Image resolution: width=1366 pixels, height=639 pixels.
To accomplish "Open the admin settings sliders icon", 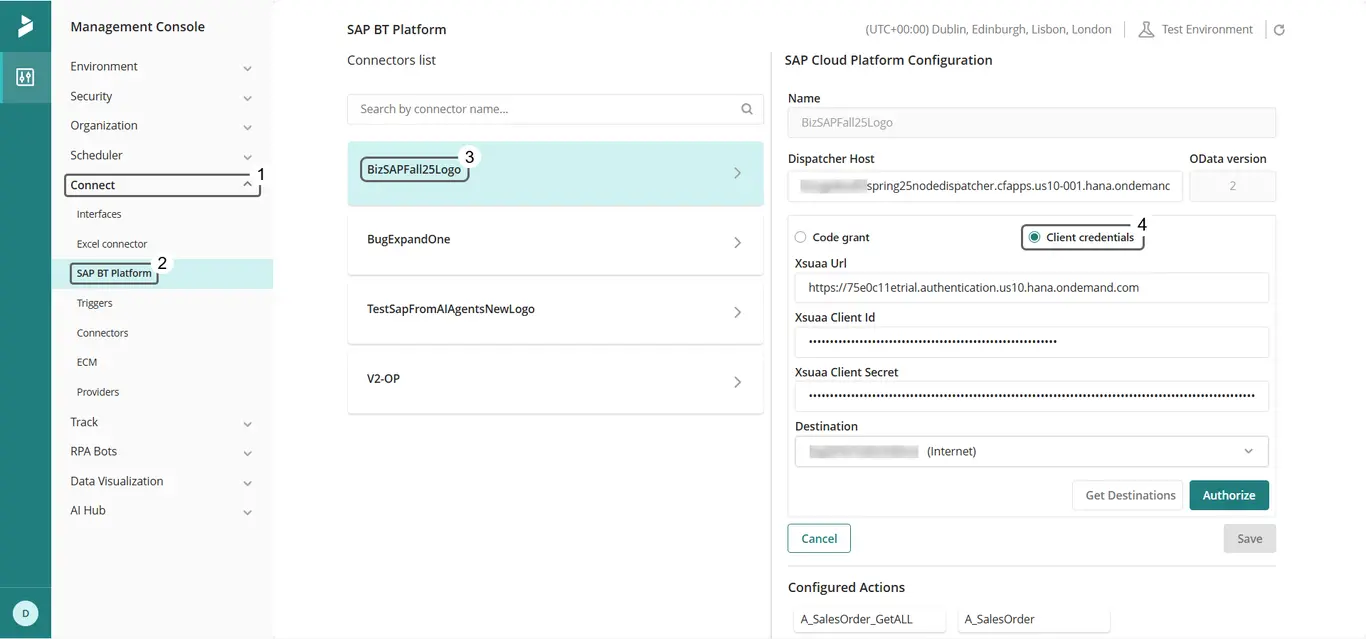I will coord(26,77).
